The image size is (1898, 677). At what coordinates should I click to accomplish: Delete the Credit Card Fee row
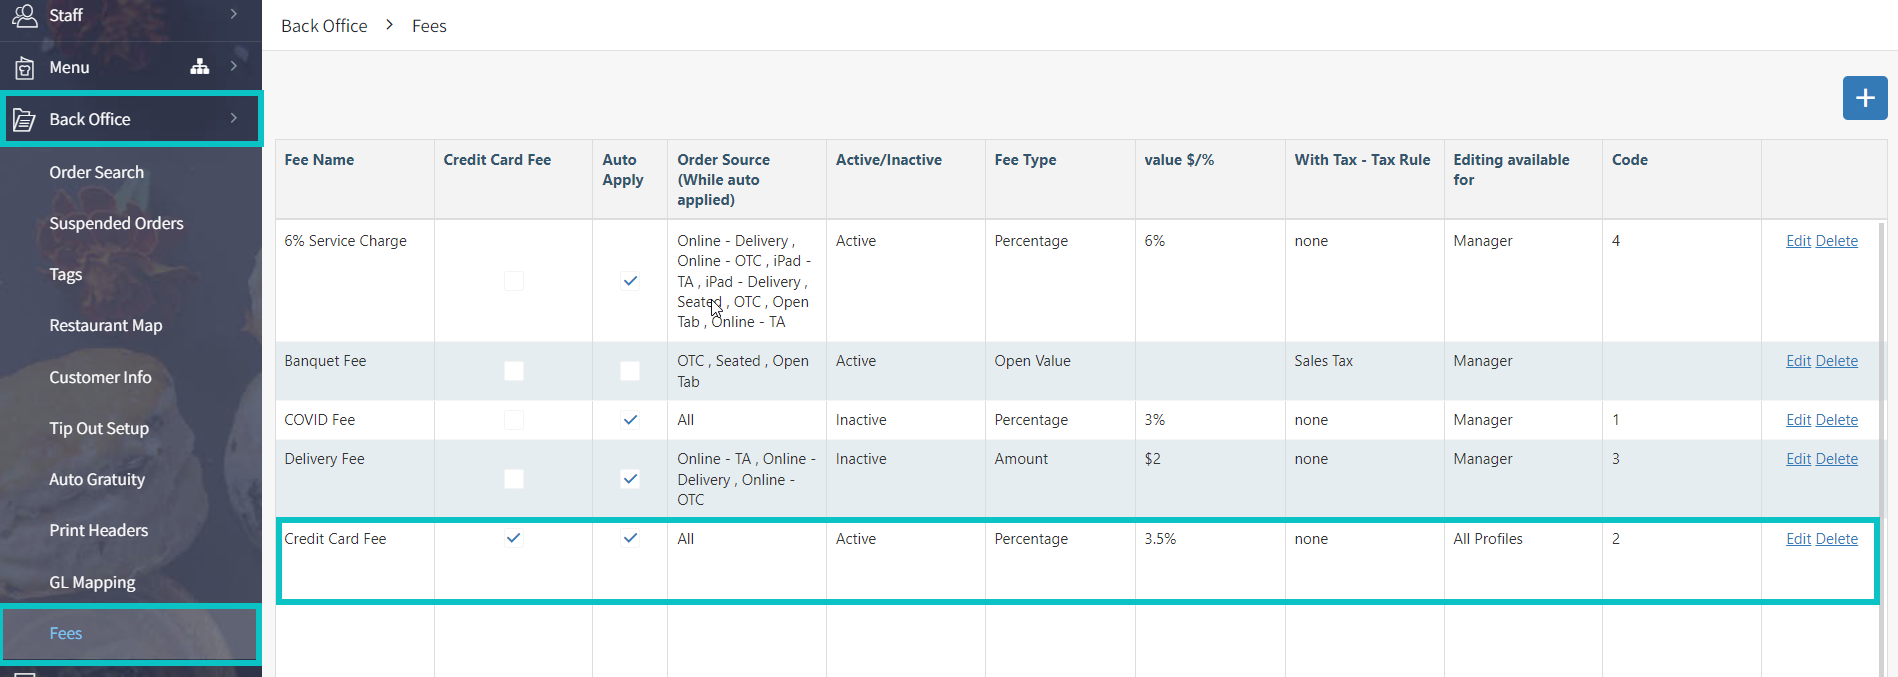(1837, 539)
